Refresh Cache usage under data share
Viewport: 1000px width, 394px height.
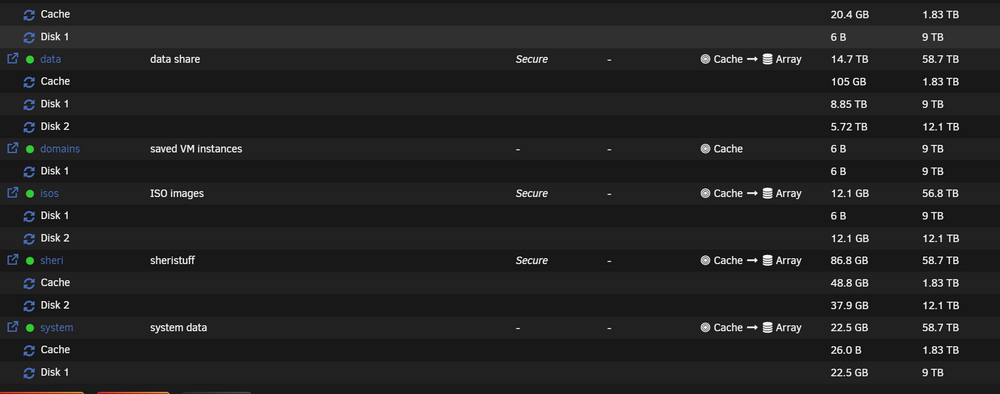29,82
